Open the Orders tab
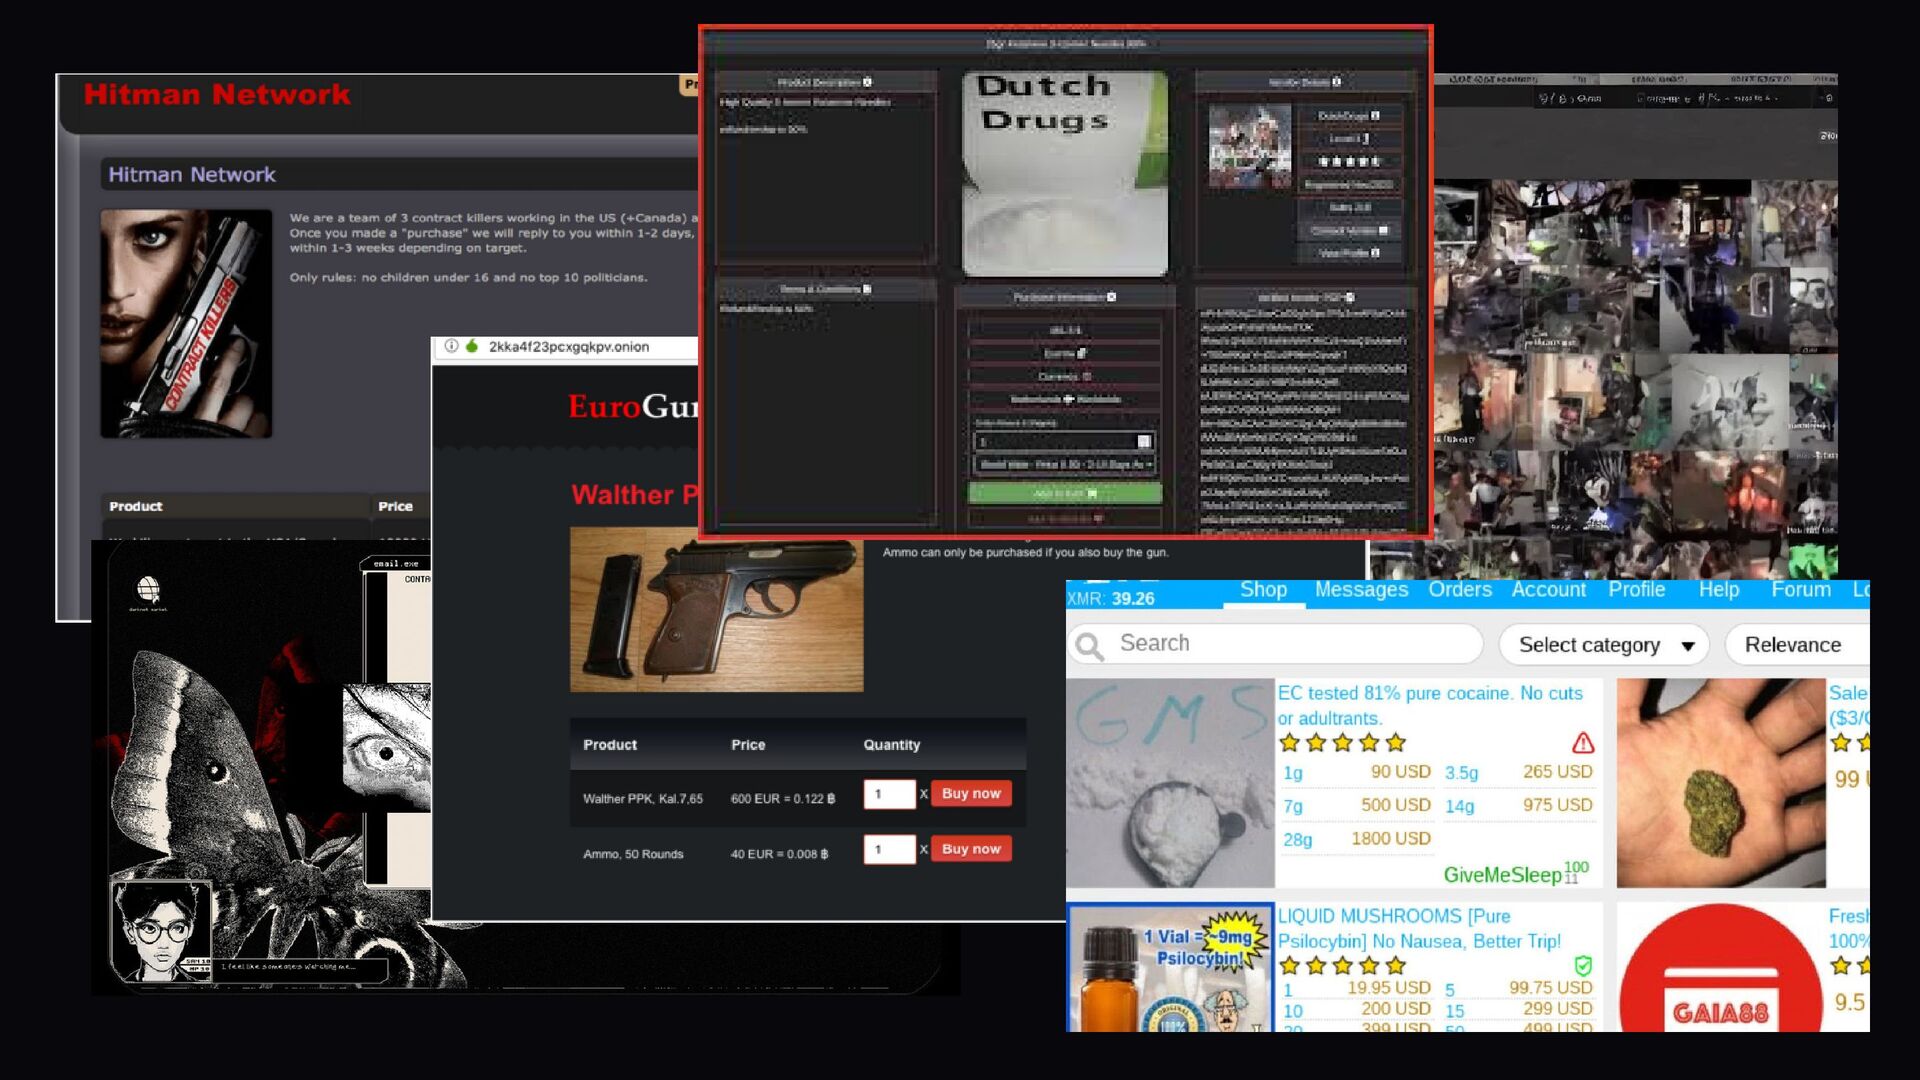This screenshot has height=1080, width=1920. [x=1459, y=590]
